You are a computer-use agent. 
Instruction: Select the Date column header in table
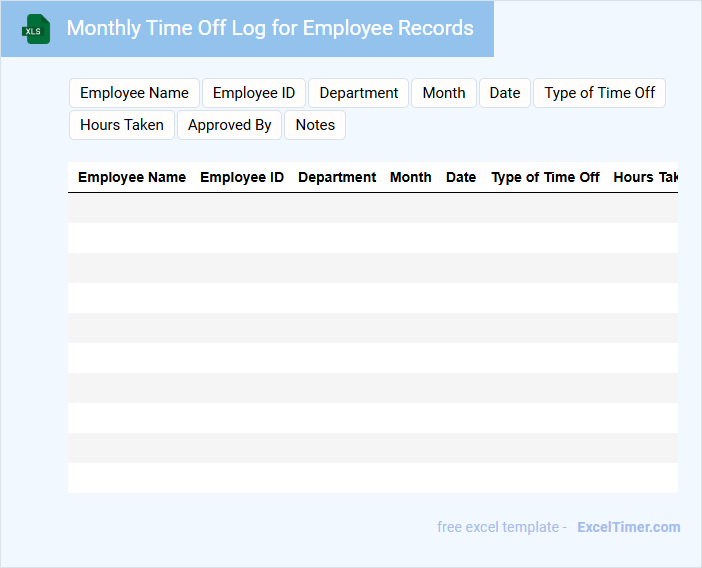461,177
